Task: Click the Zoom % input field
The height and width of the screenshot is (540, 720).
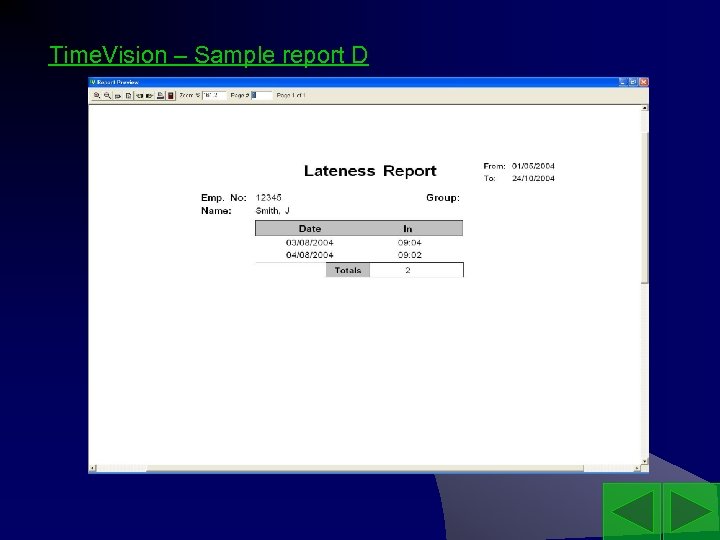Action: tap(214, 96)
